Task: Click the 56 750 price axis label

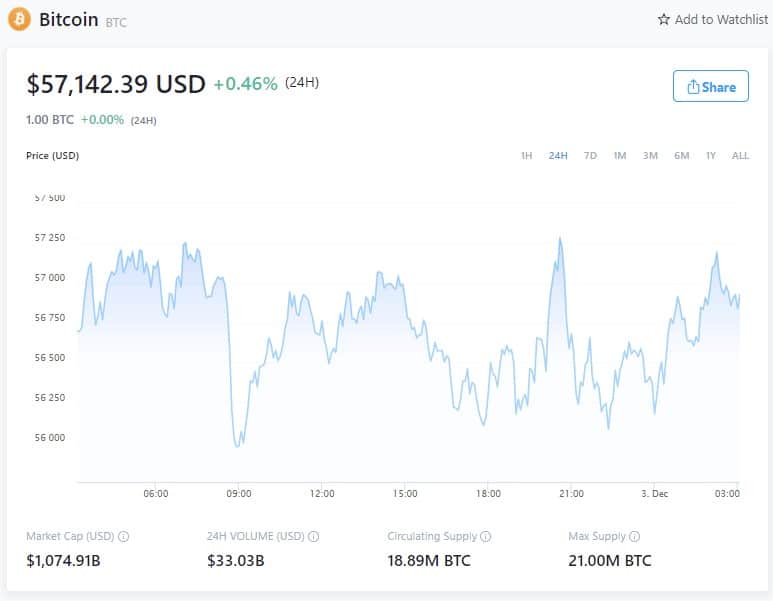Action: point(50,318)
